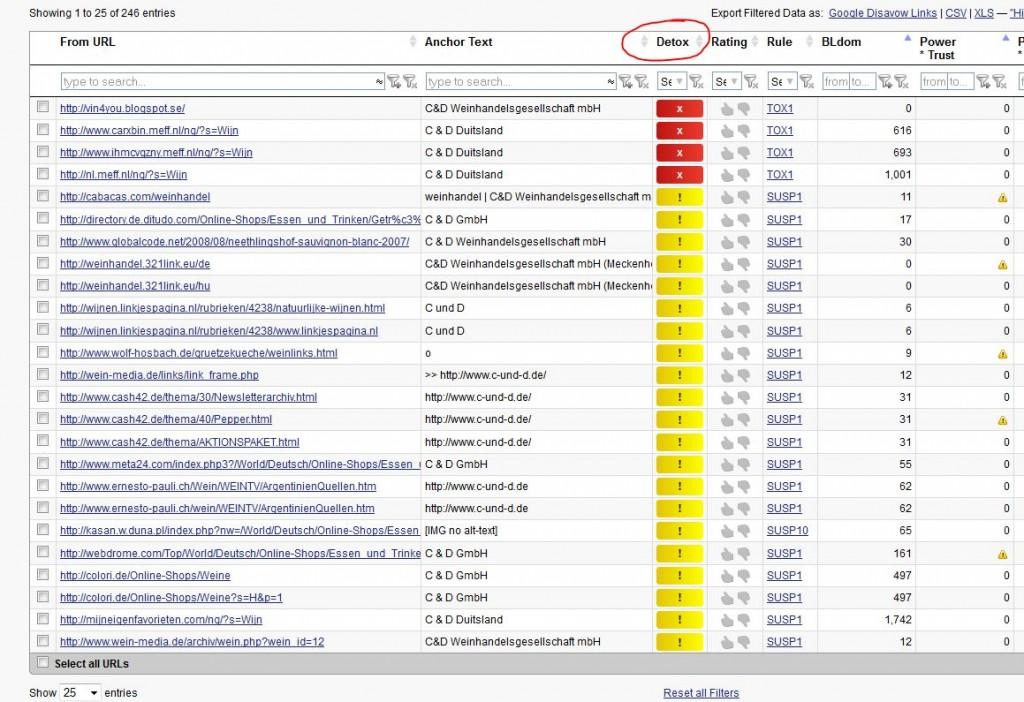1024x702 pixels.
Task: Open the SUSP10 rule link
Action: [x=787, y=531]
